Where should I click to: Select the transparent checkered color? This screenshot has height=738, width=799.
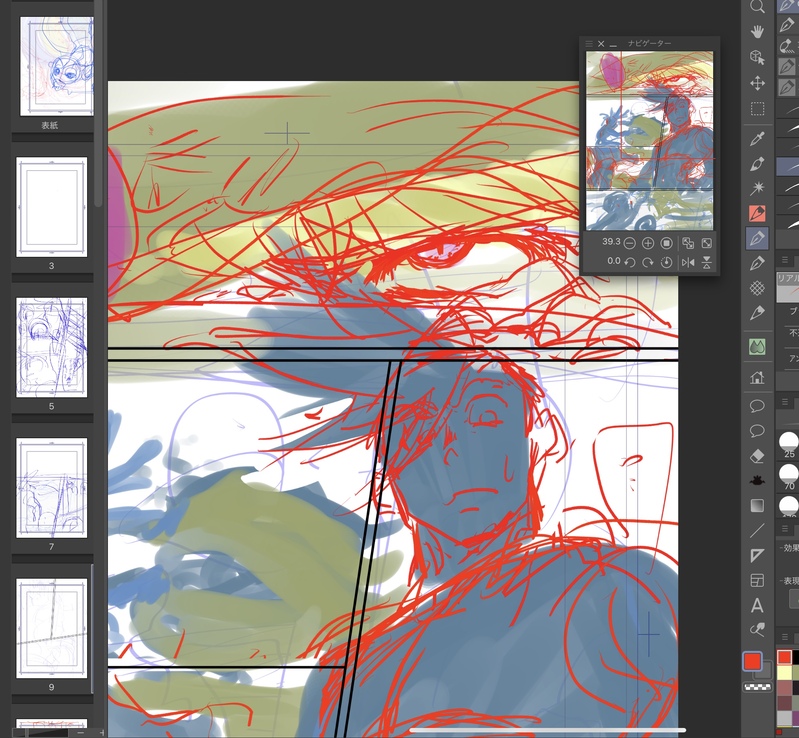pyautogui.click(x=757, y=687)
